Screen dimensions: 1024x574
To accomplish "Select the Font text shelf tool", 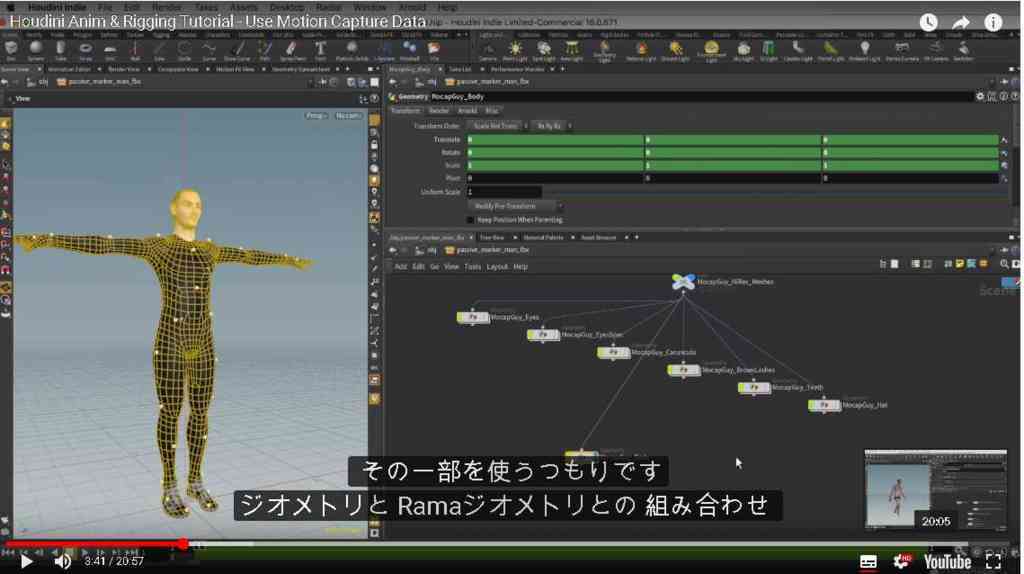I will point(320,49).
